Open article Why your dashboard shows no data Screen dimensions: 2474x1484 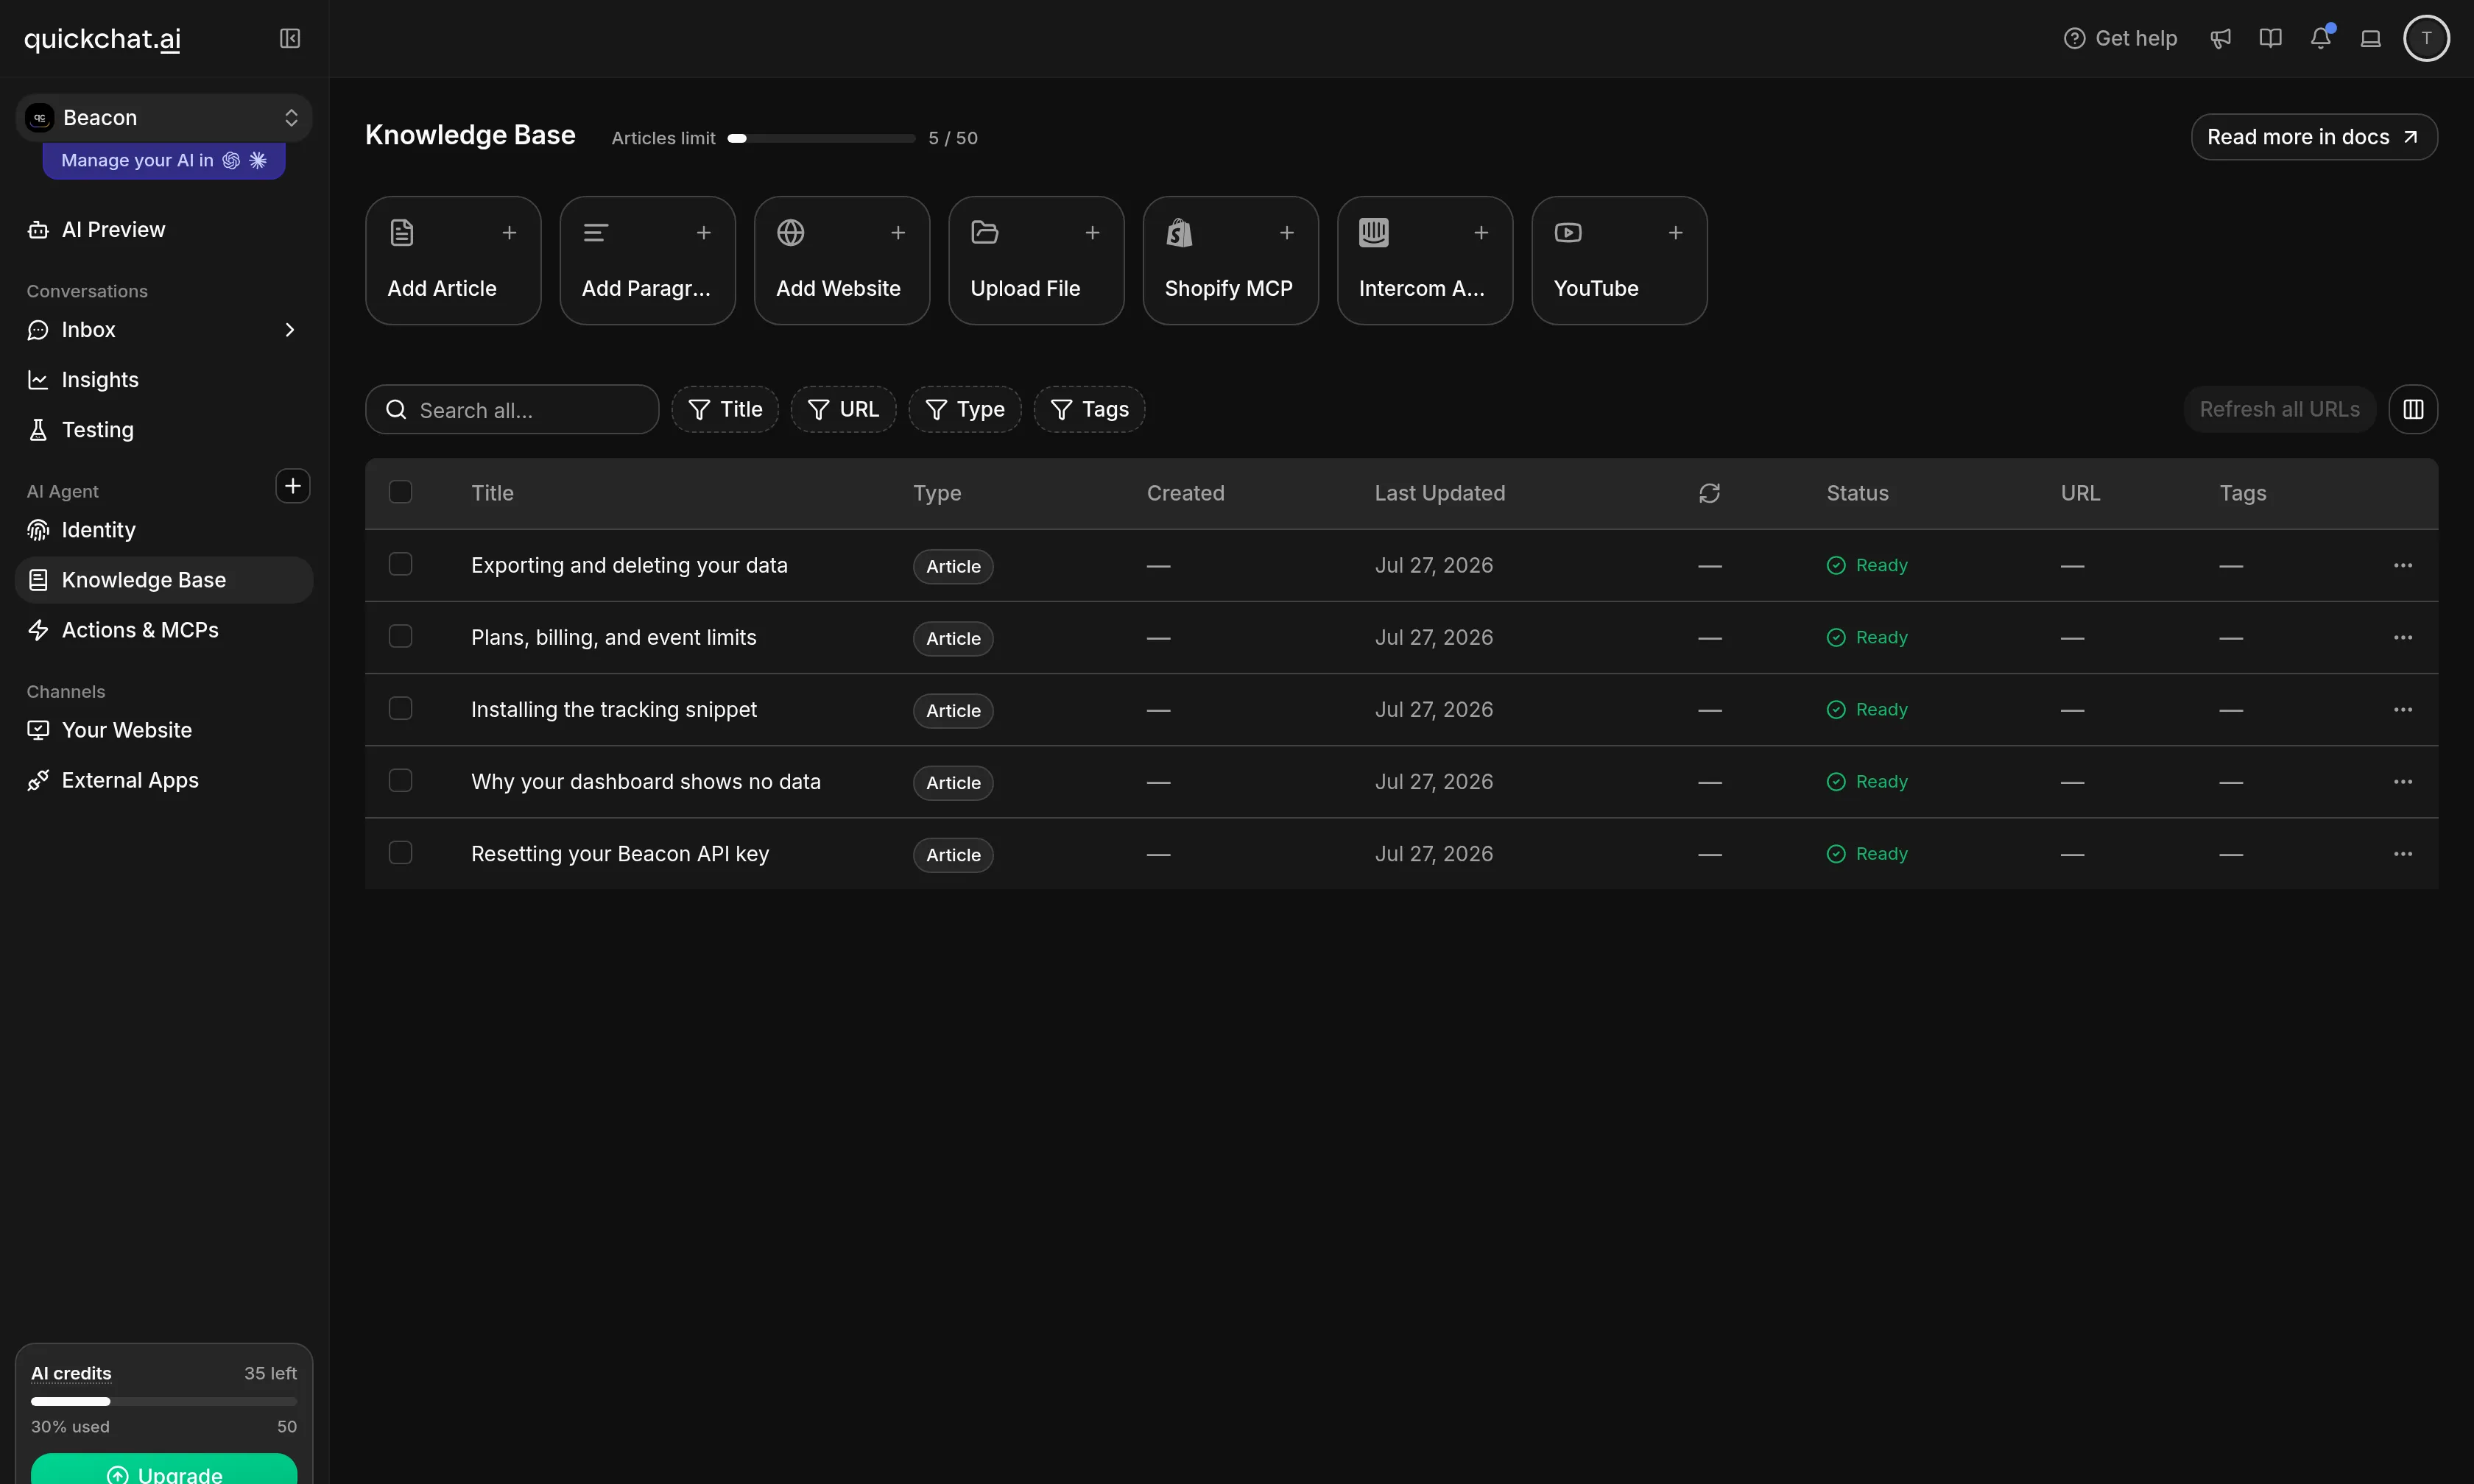[x=646, y=781]
